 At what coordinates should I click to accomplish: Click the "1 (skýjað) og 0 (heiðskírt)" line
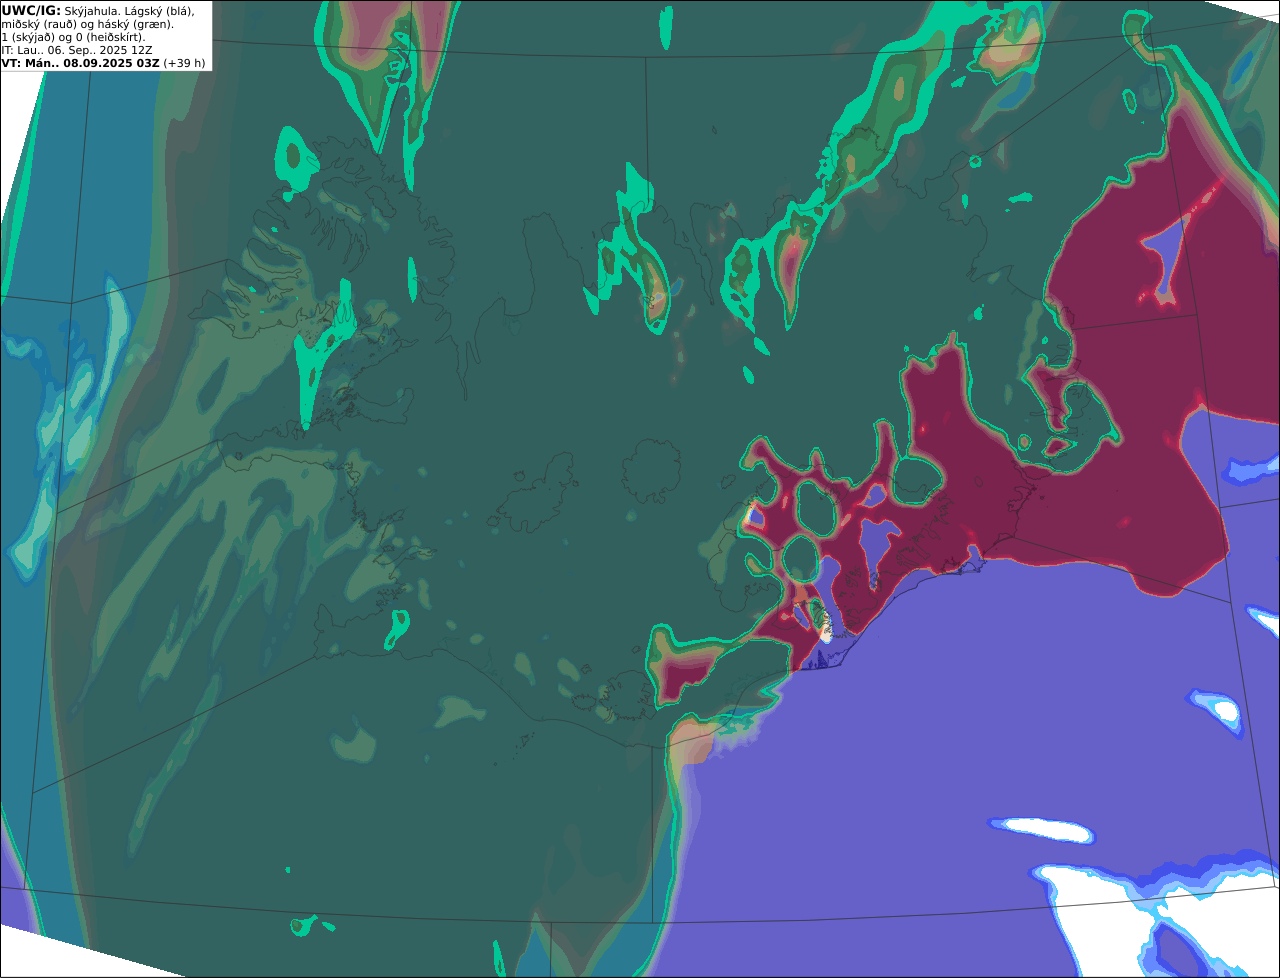(73, 36)
